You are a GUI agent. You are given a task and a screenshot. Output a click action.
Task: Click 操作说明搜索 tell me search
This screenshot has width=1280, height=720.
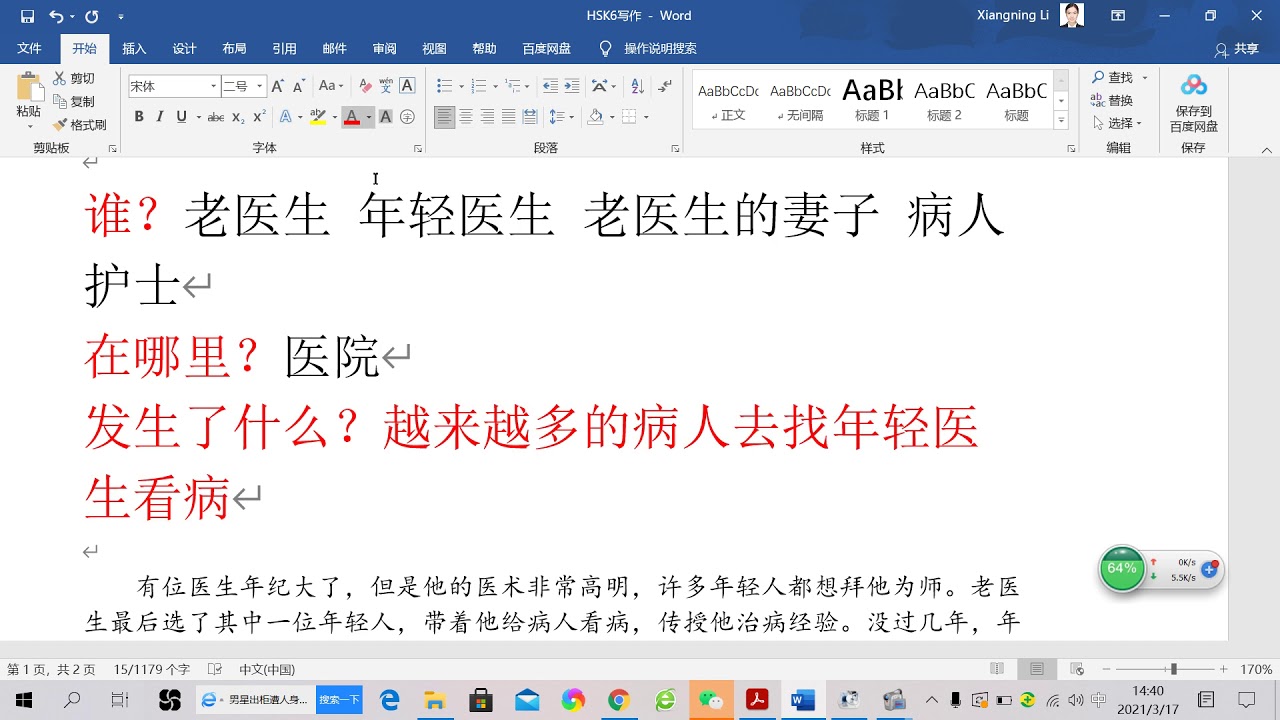648,48
